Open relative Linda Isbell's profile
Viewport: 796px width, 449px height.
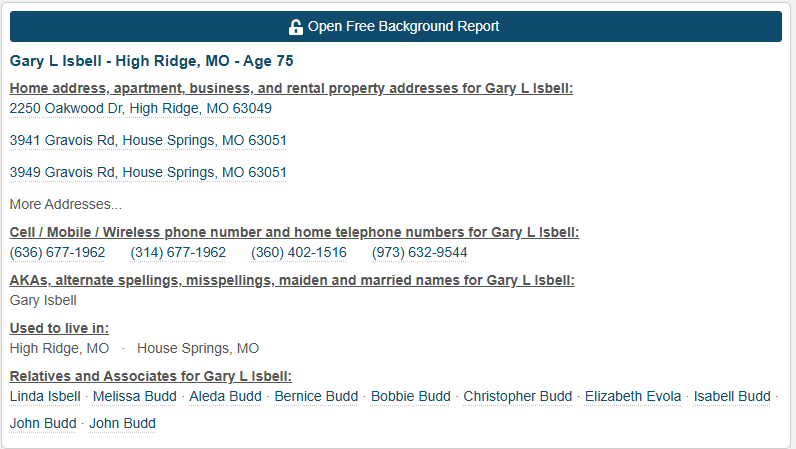click(x=45, y=396)
